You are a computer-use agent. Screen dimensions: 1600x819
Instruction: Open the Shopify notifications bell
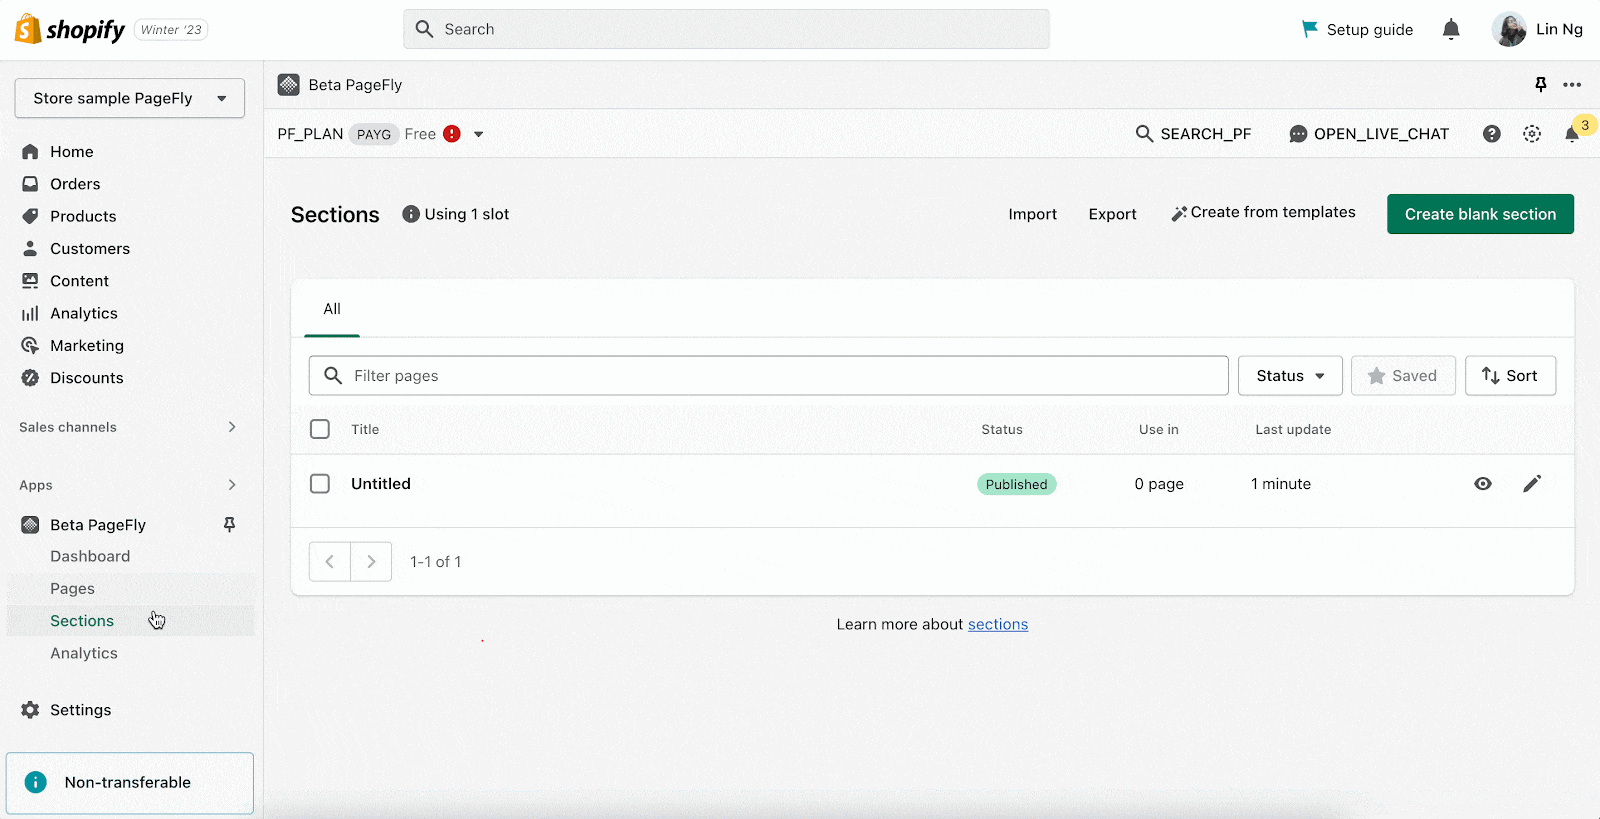pos(1451,29)
